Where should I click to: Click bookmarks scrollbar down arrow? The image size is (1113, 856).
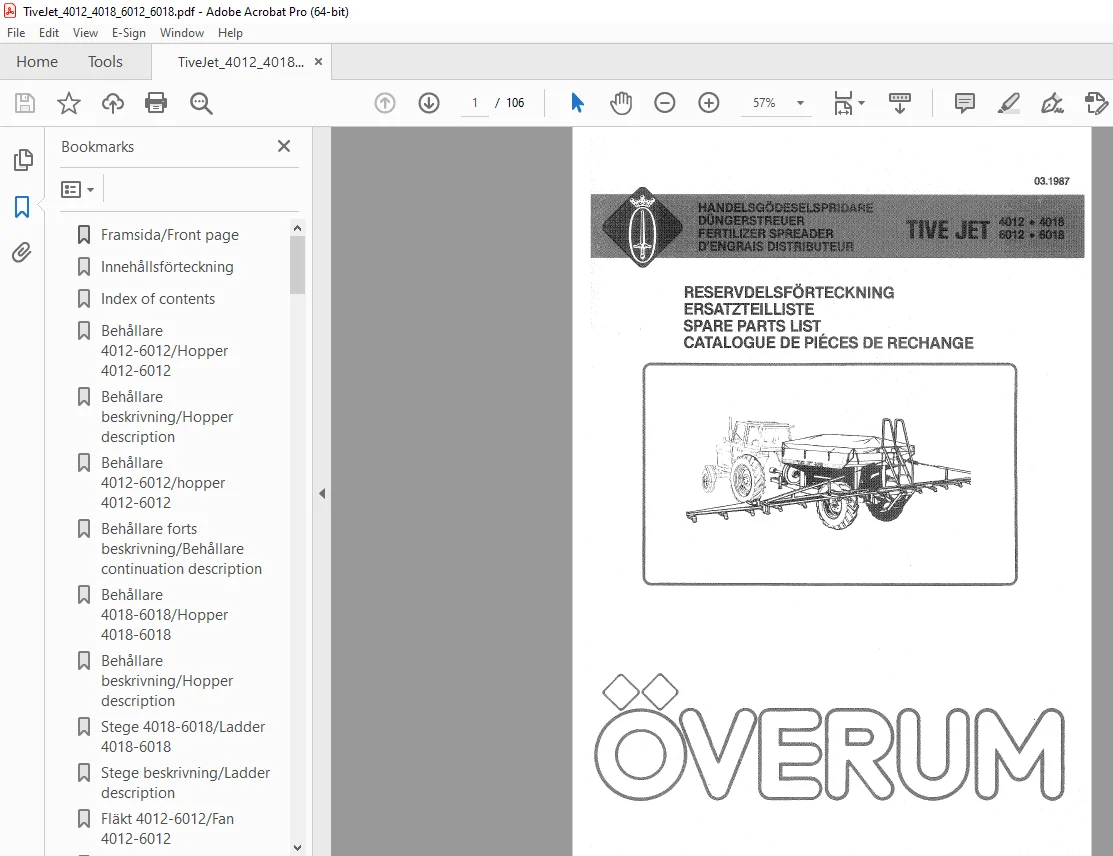[x=297, y=847]
